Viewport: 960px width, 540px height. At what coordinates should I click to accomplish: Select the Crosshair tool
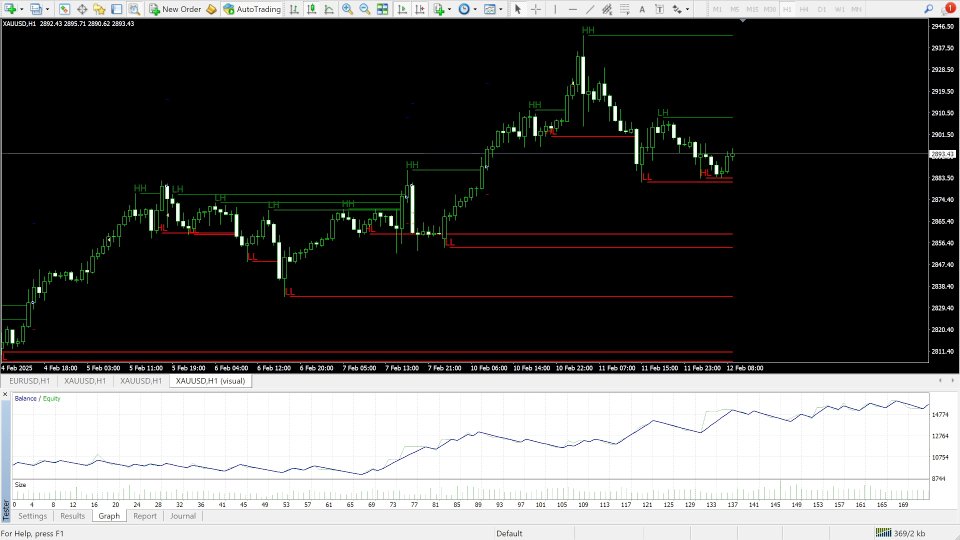pyautogui.click(x=536, y=9)
